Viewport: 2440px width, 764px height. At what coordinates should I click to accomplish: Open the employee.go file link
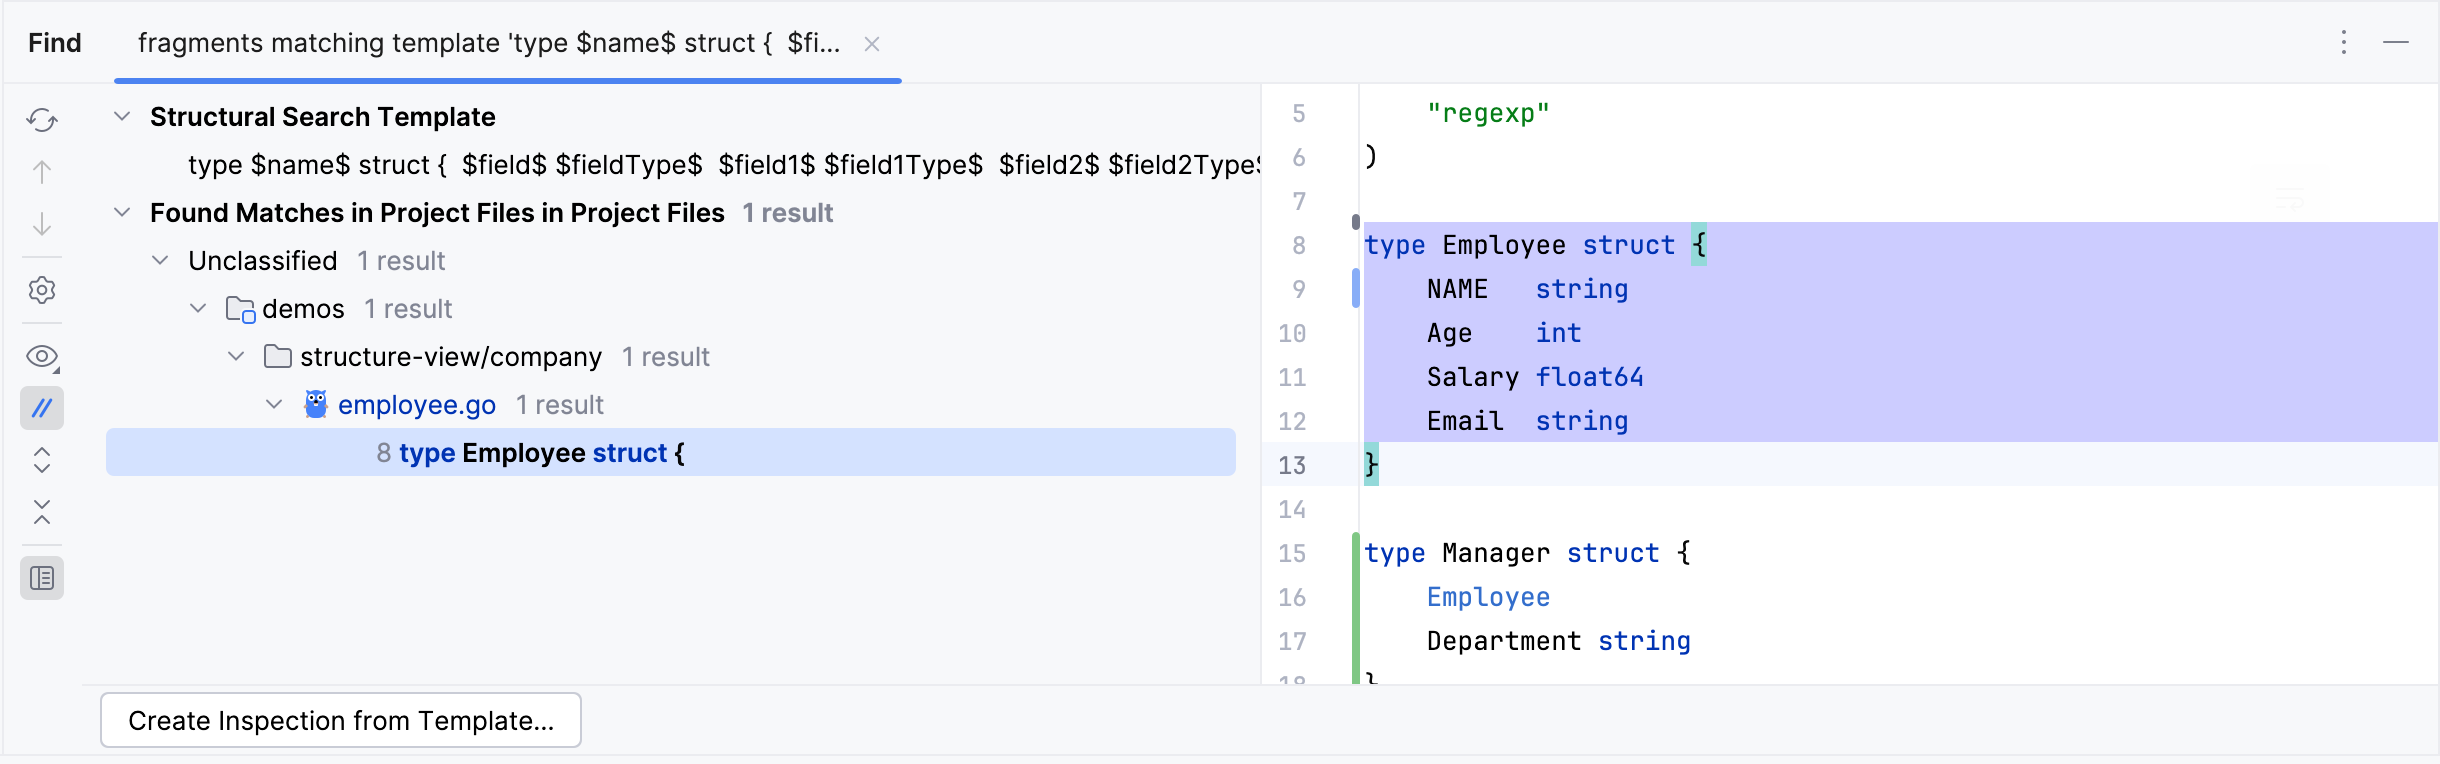[x=416, y=405]
